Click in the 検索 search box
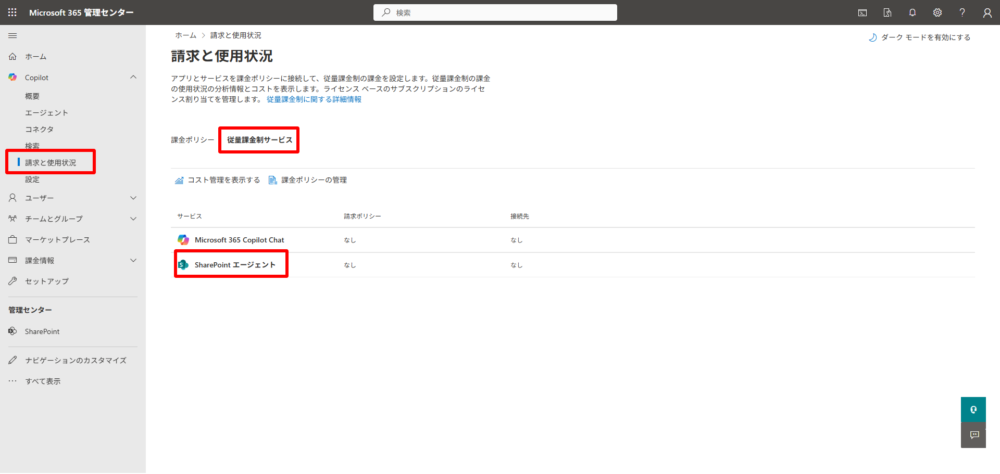This screenshot has width=1000, height=474. tap(495, 12)
